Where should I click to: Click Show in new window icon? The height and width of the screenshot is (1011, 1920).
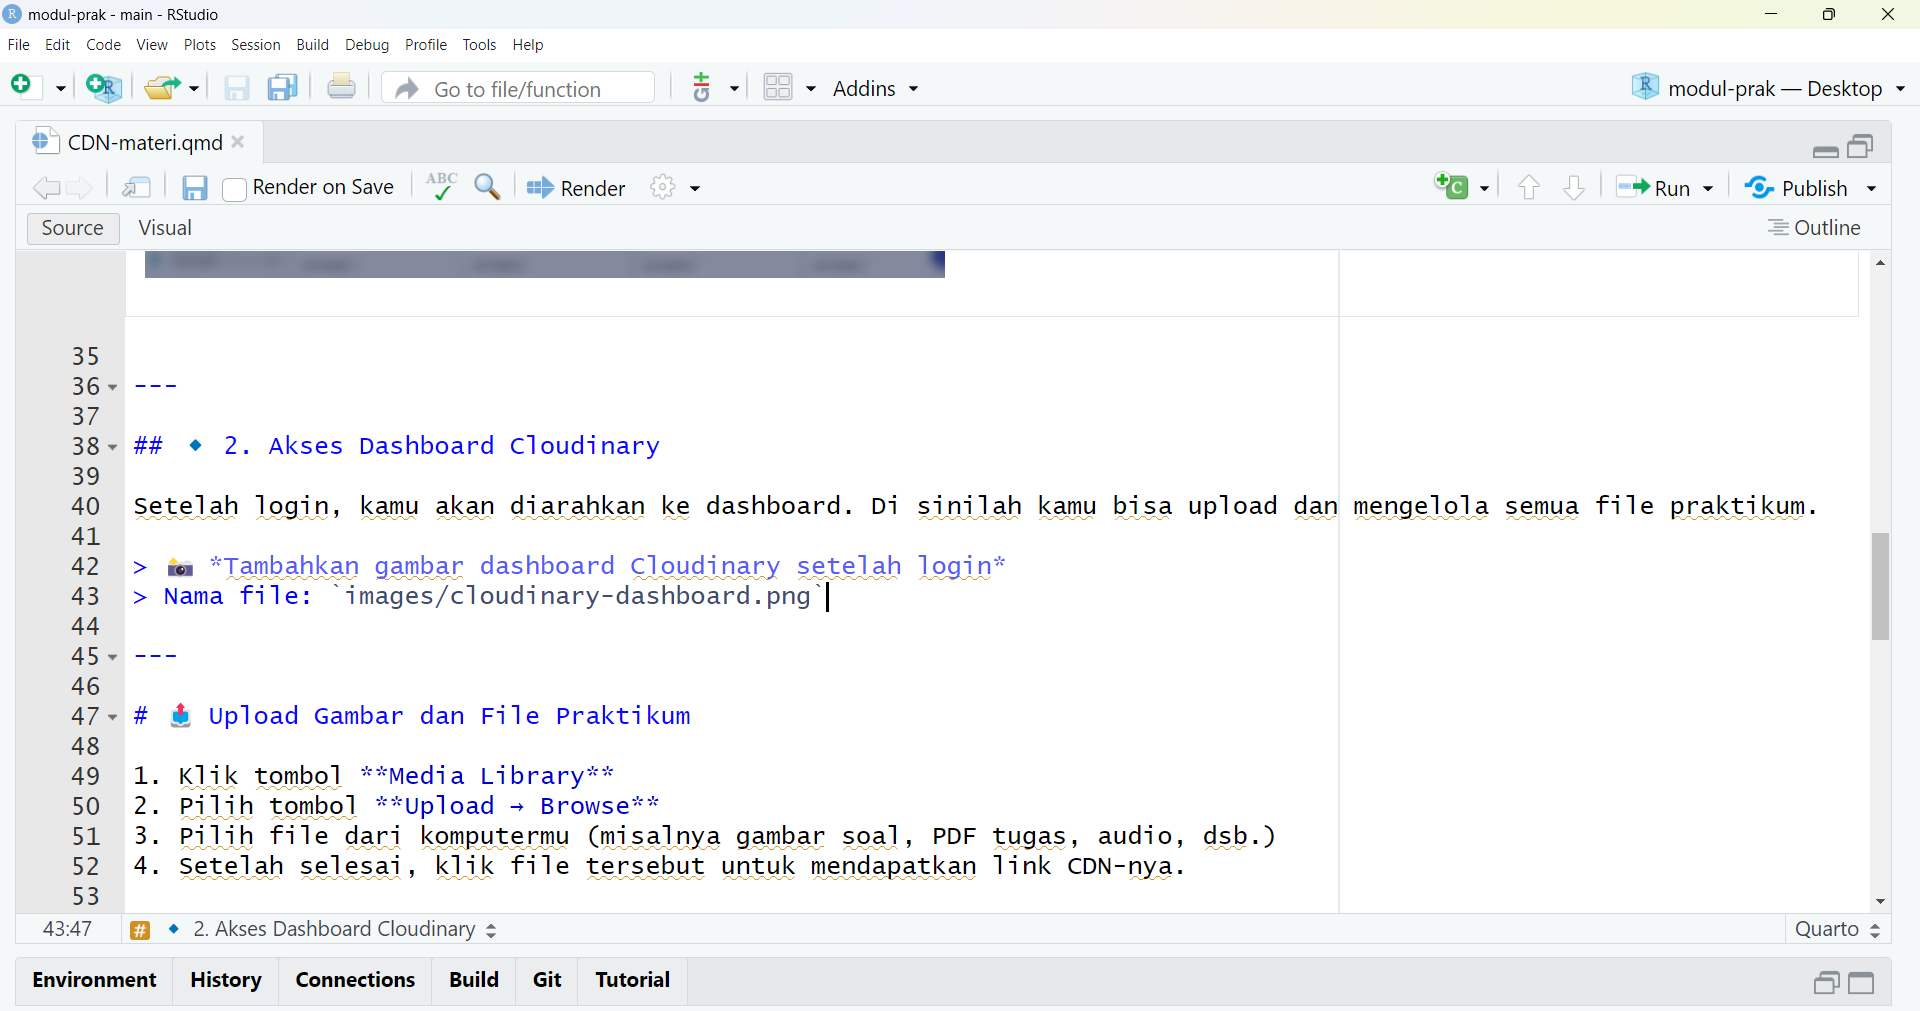[x=137, y=188]
